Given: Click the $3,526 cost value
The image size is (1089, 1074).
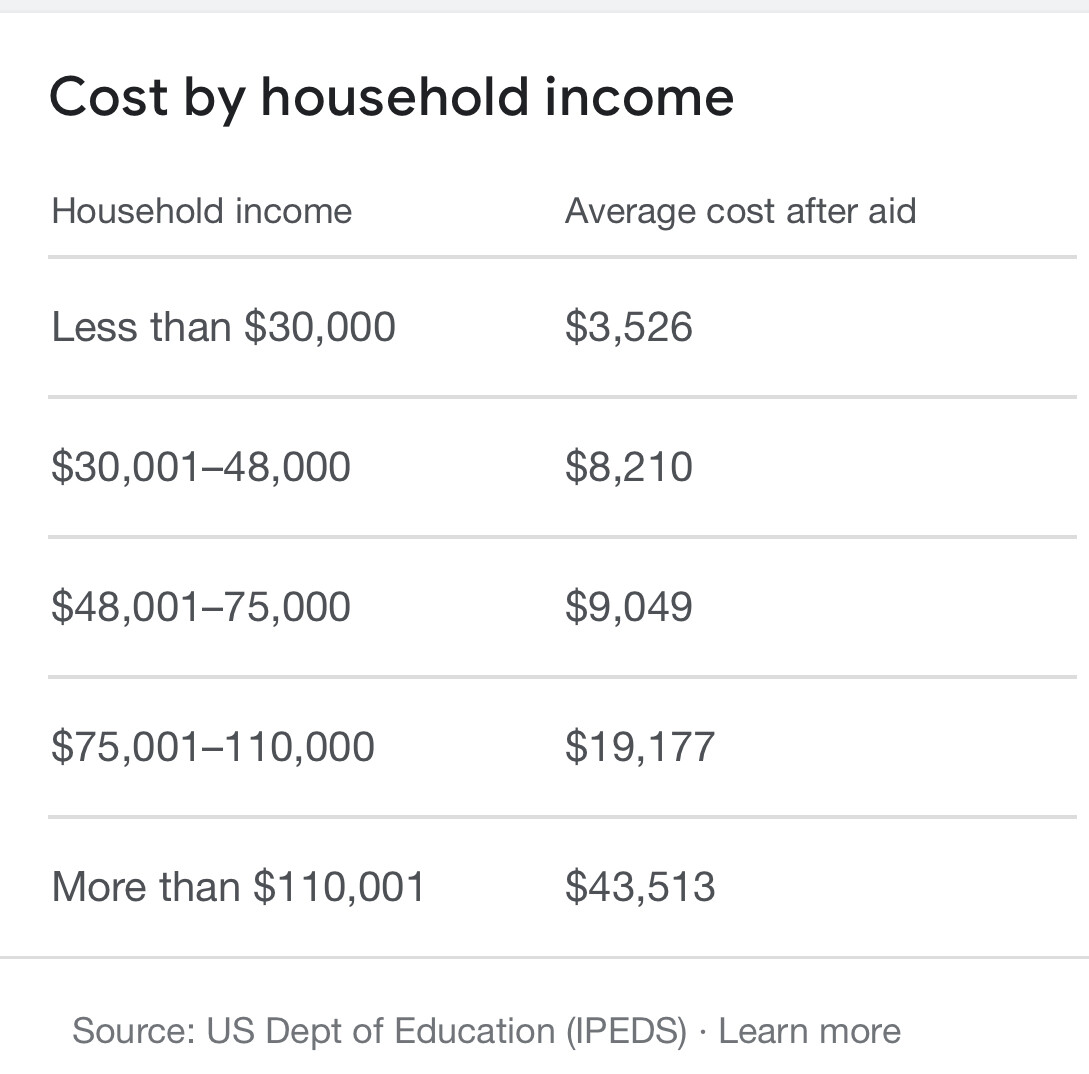Looking at the screenshot, I should [x=629, y=327].
